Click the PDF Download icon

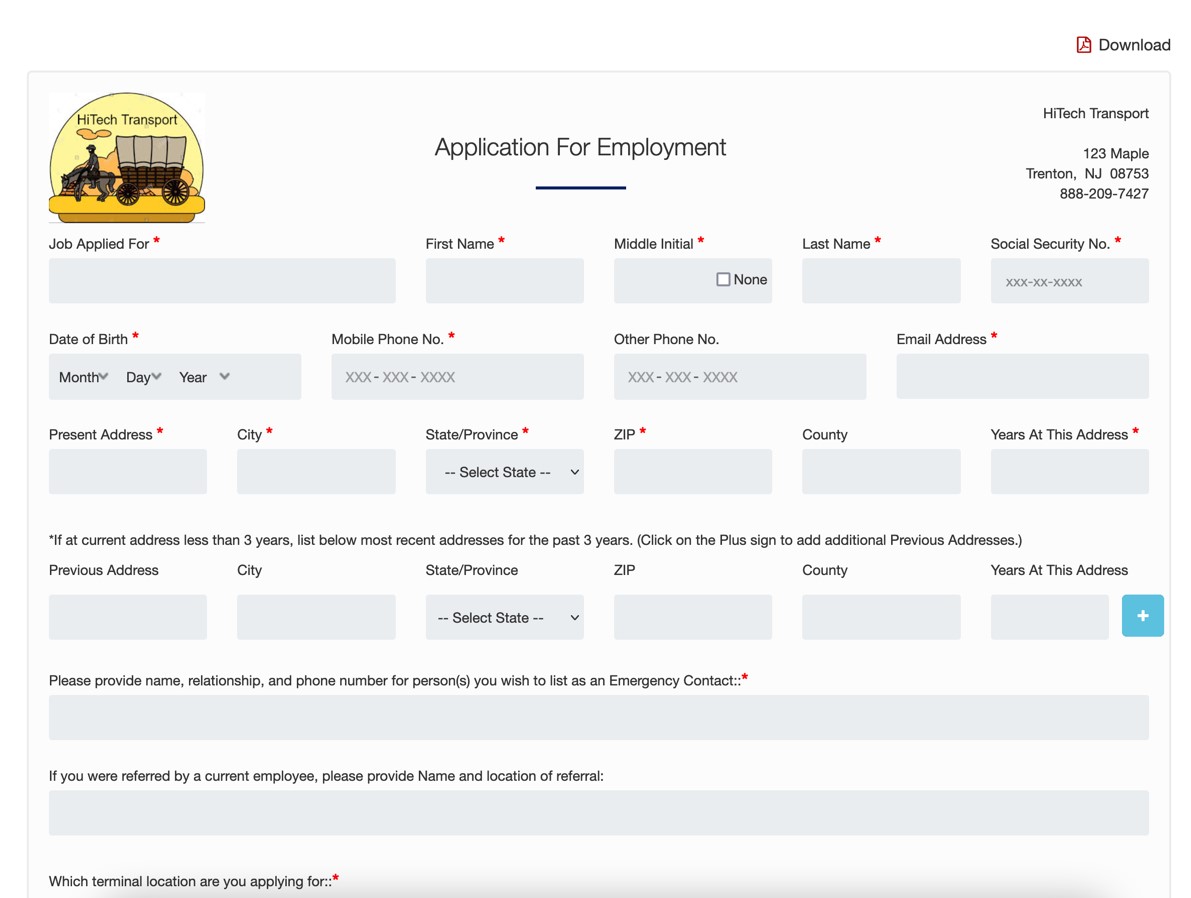coord(1083,45)
